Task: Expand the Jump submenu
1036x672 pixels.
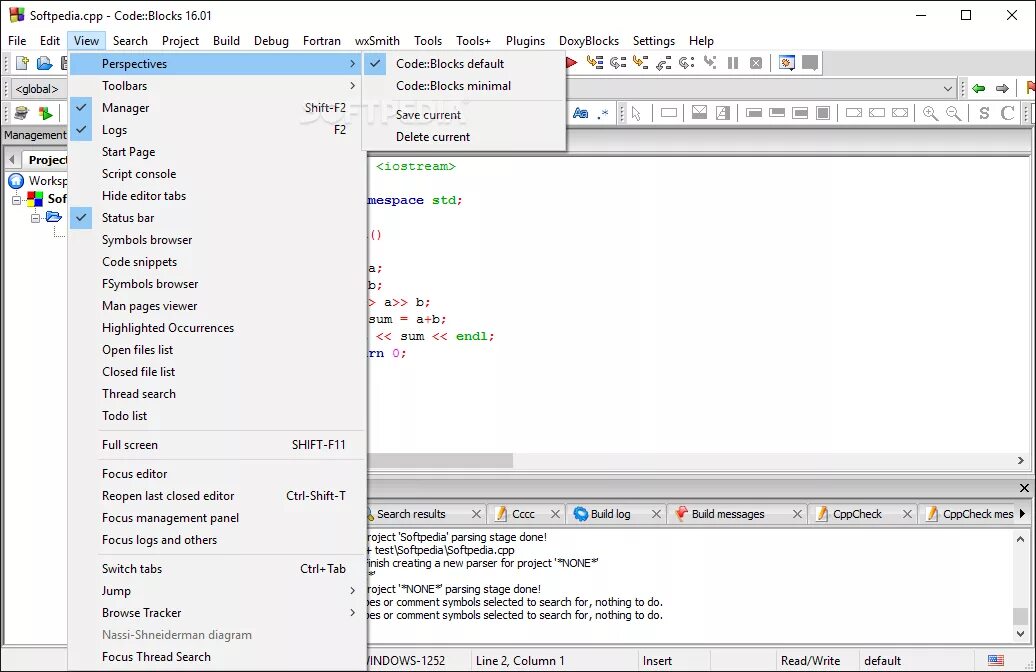Action: [217, 591]
